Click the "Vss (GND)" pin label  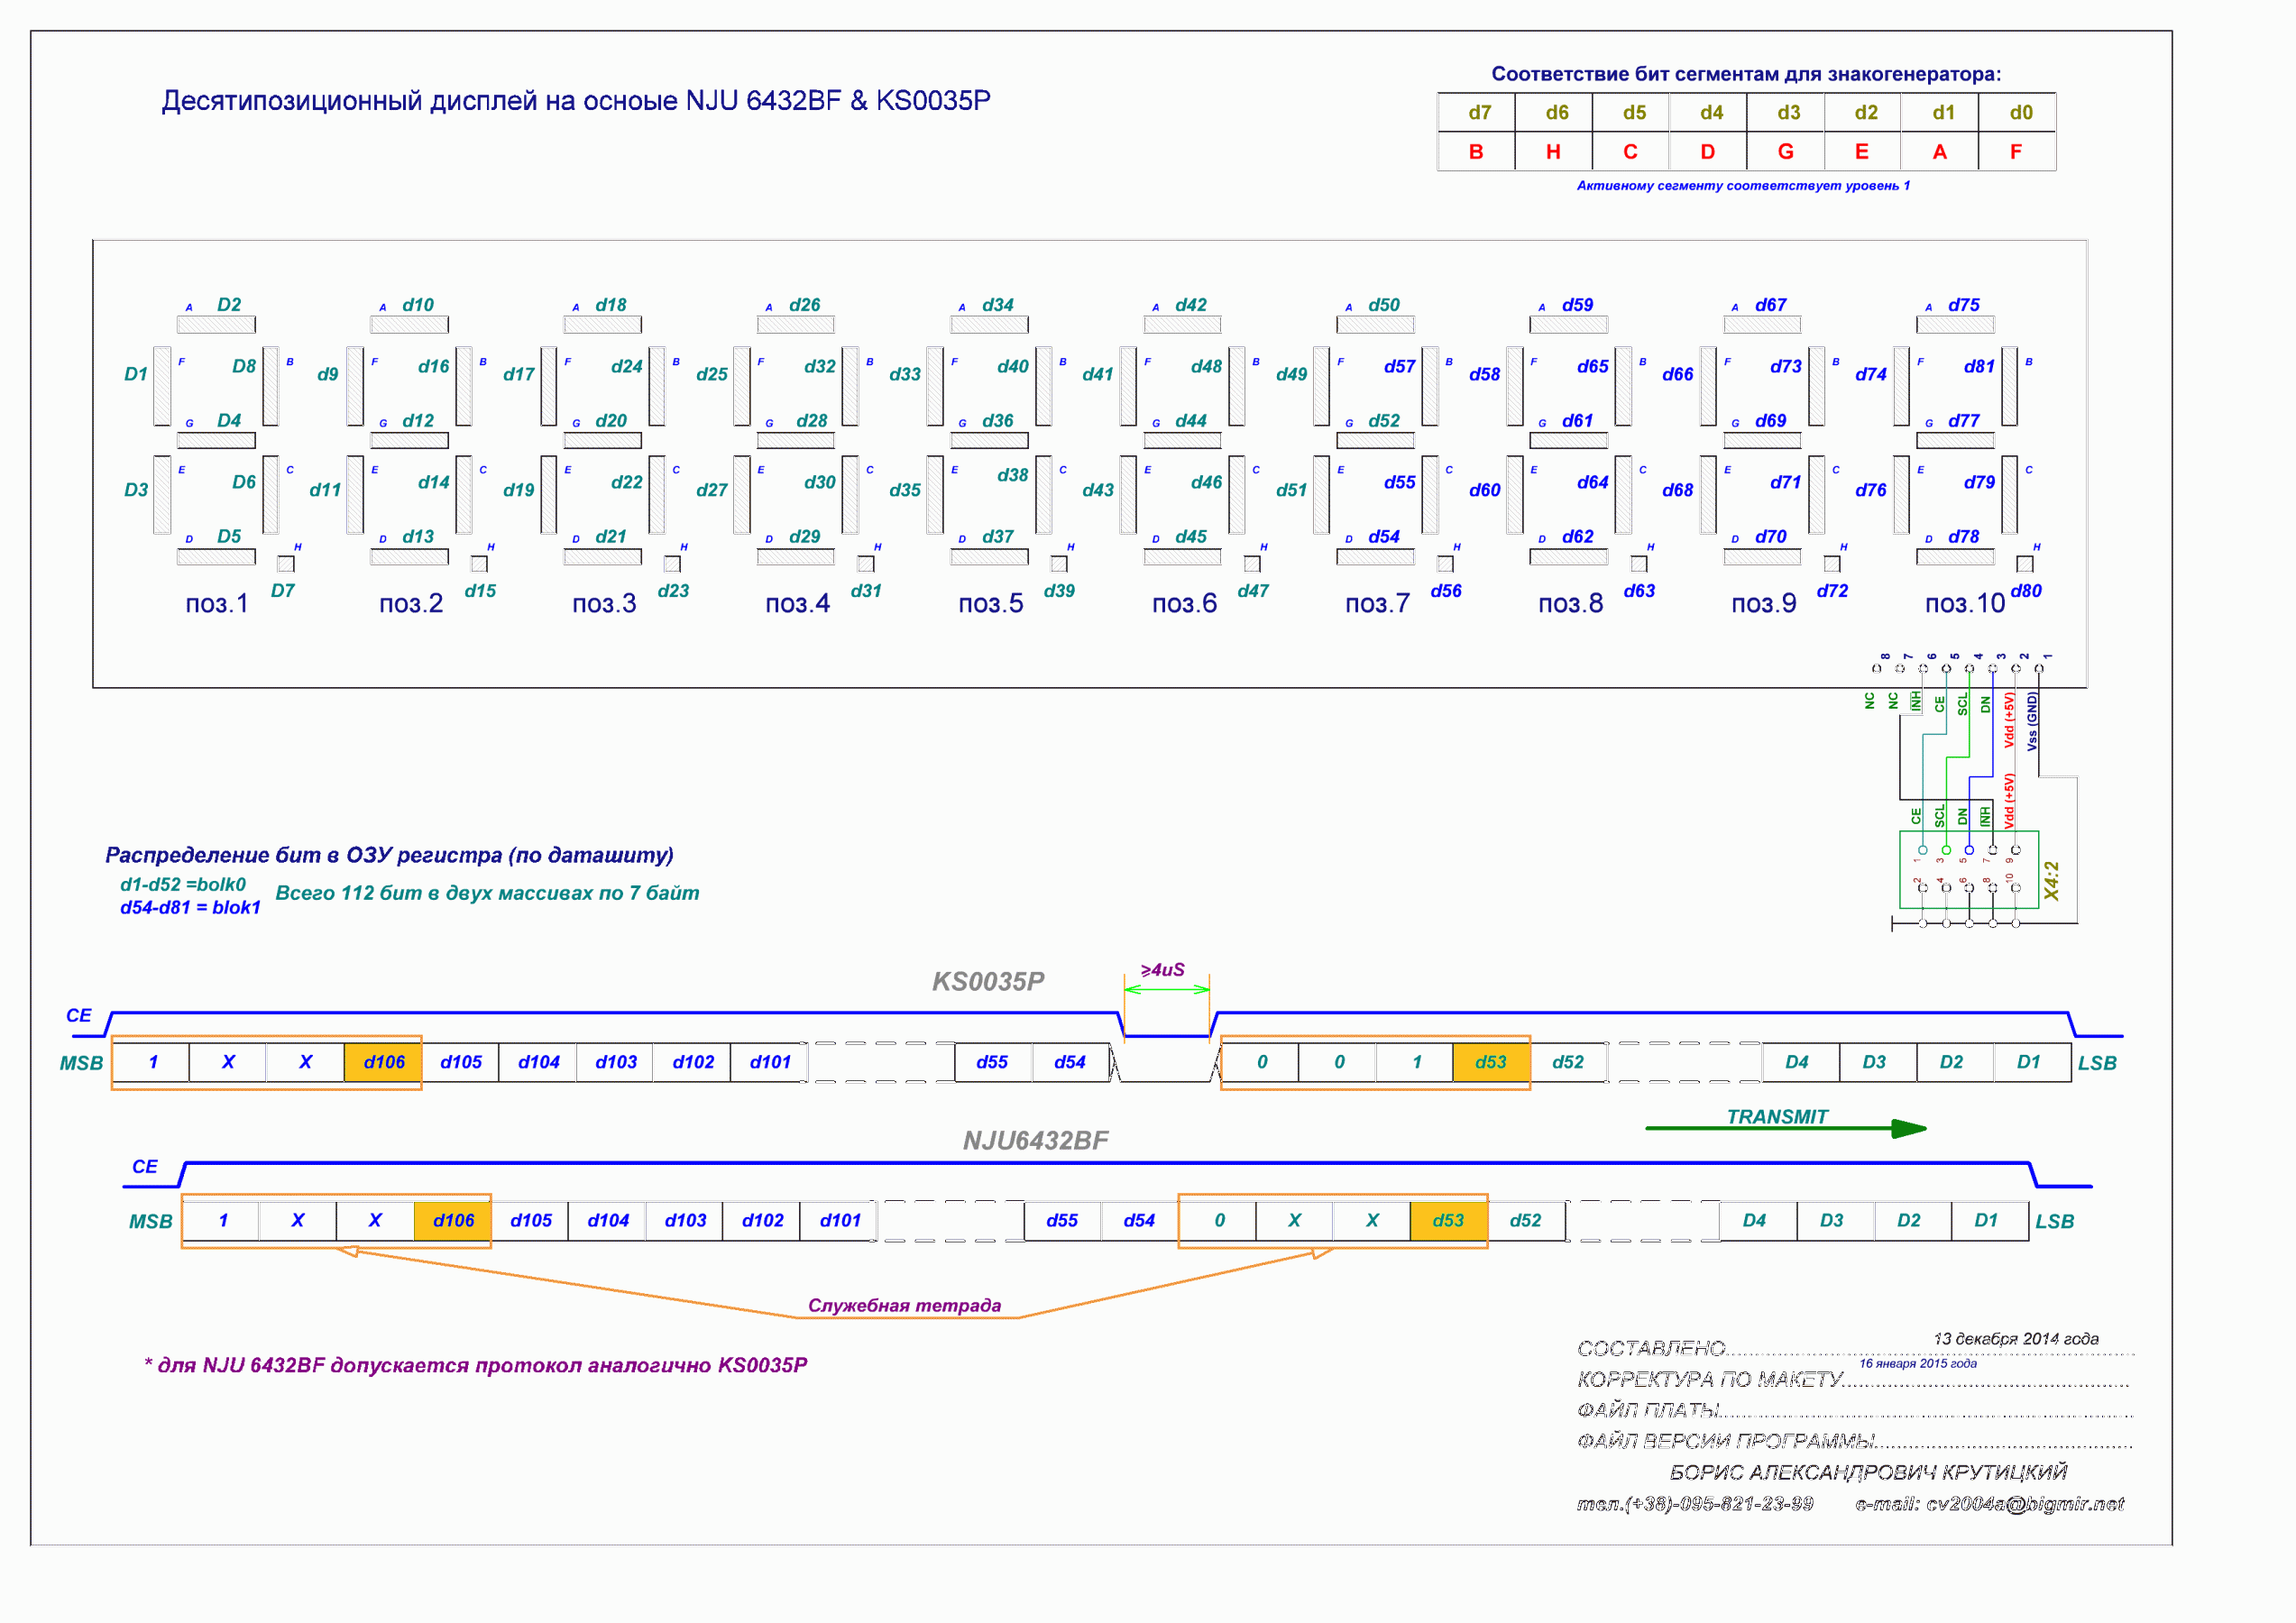point(2032,721)
